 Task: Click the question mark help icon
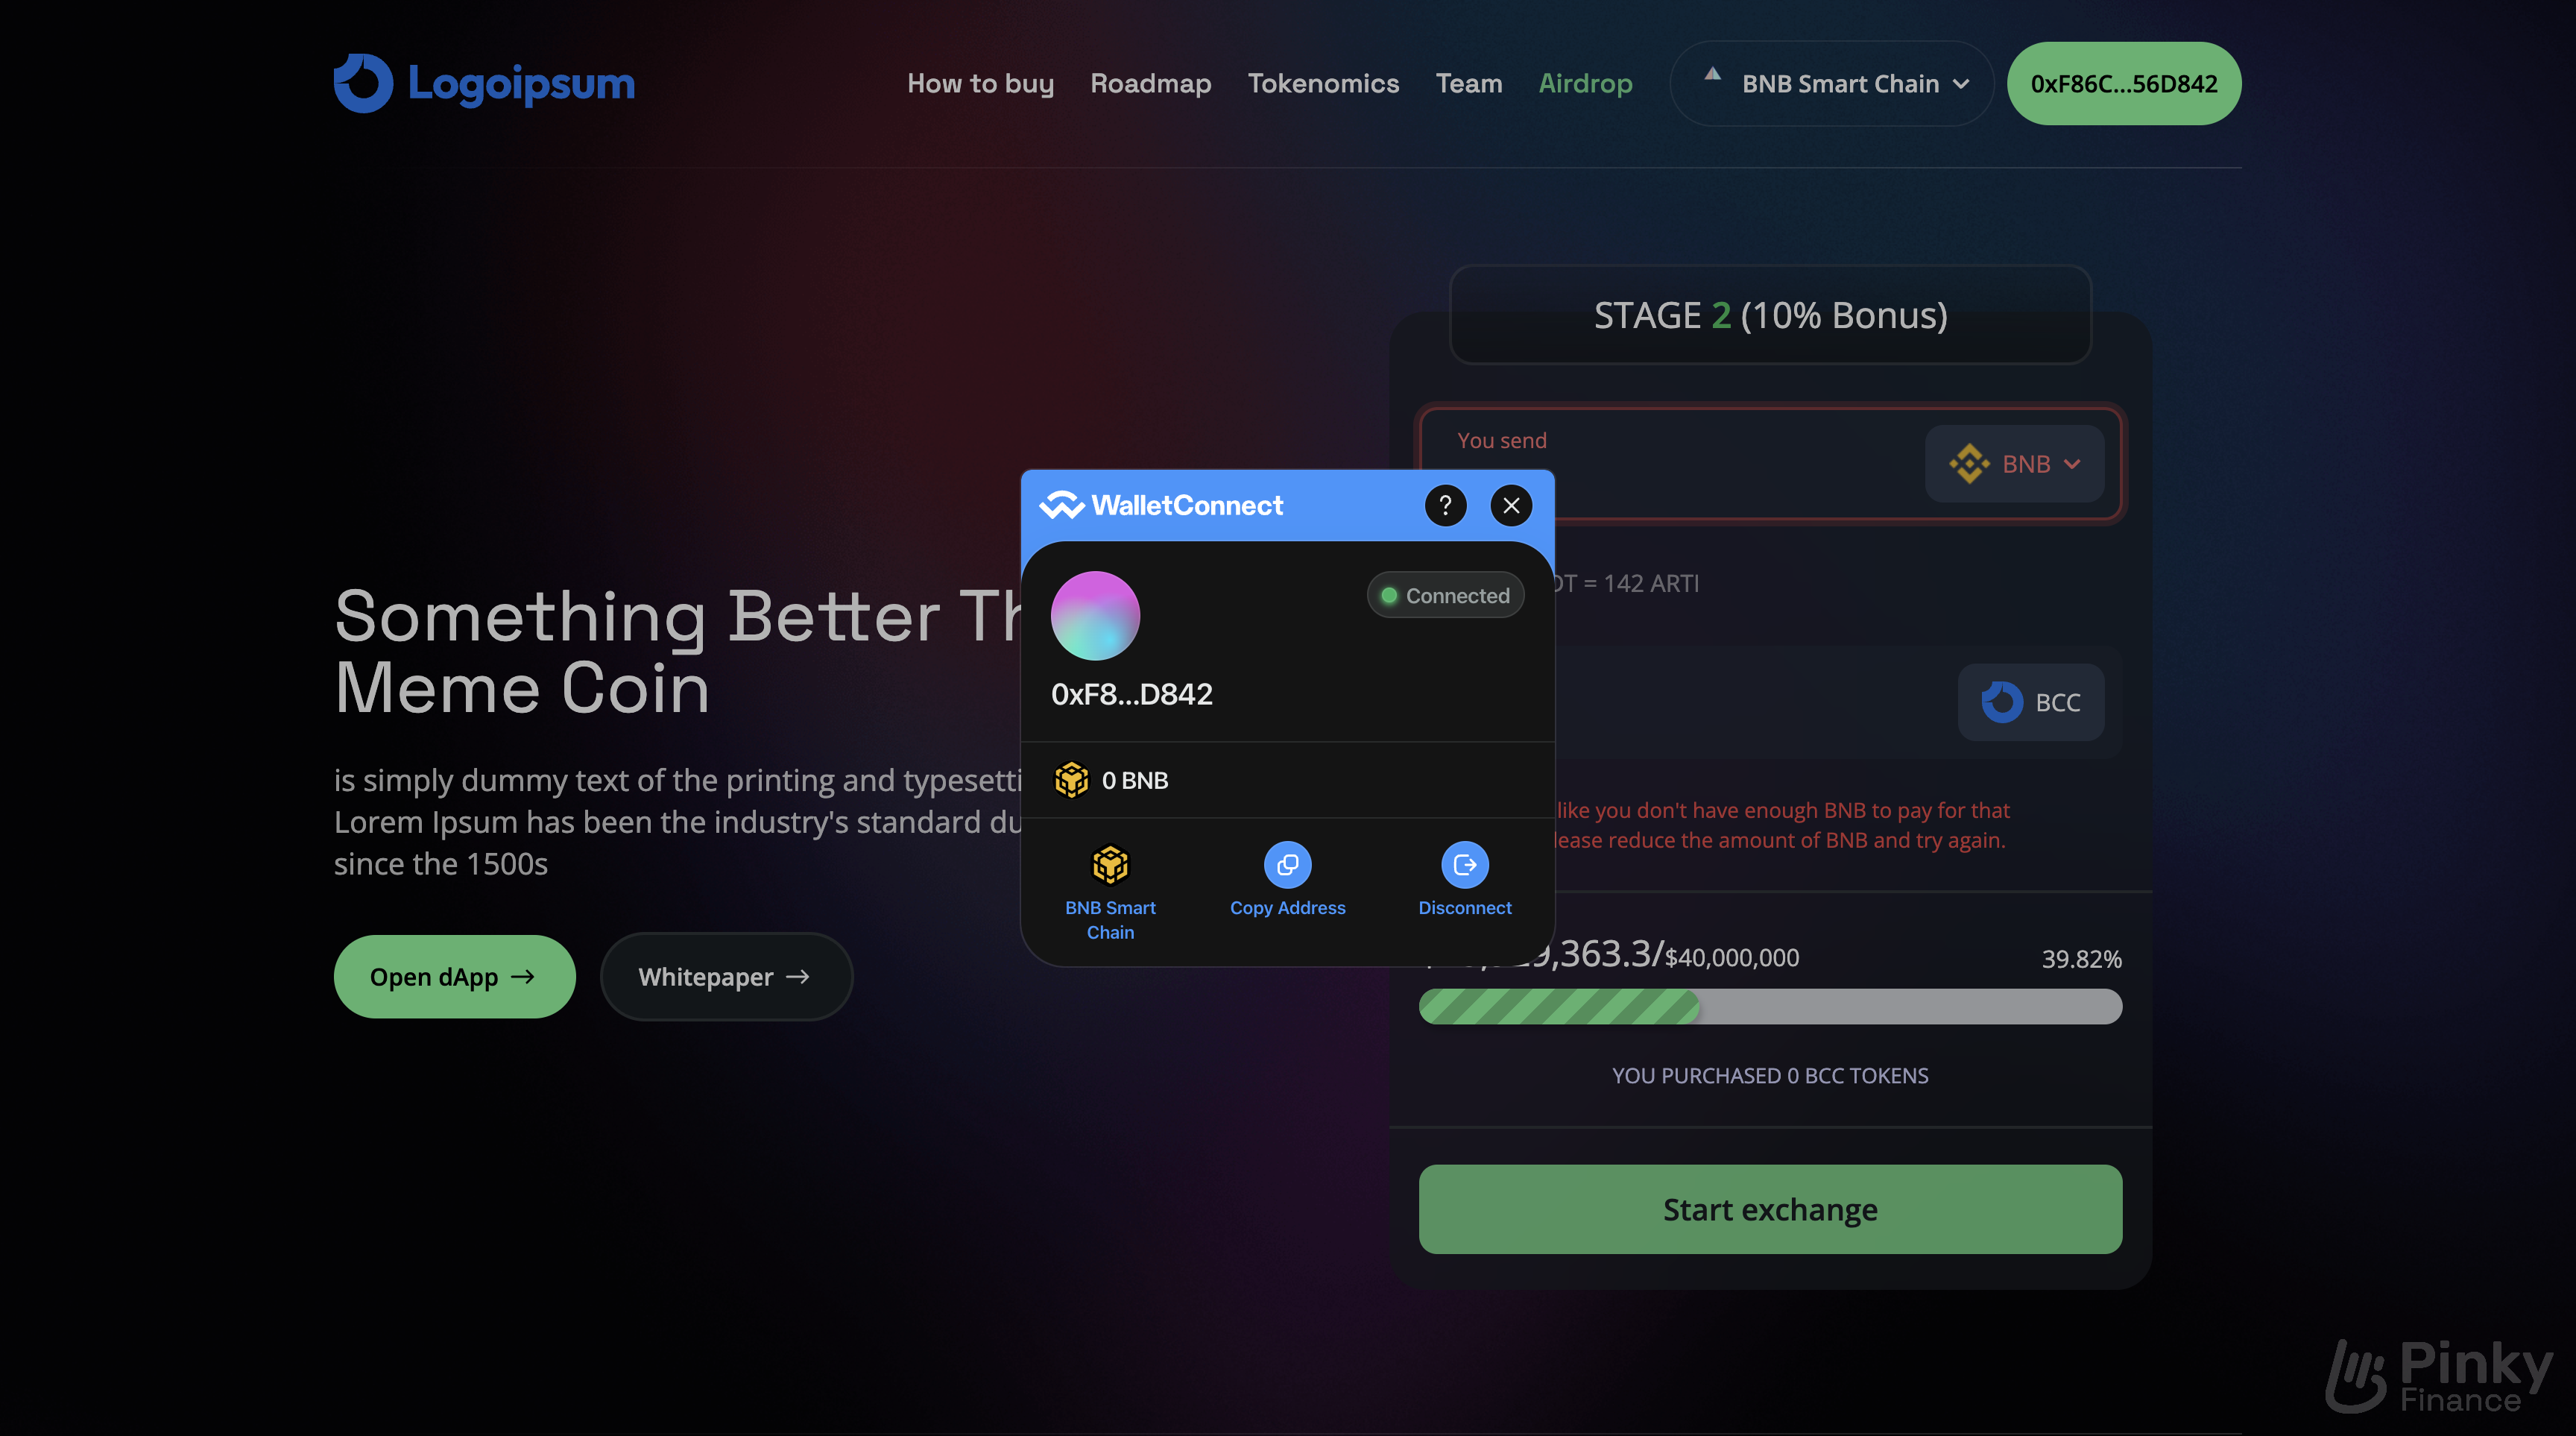1445,504
